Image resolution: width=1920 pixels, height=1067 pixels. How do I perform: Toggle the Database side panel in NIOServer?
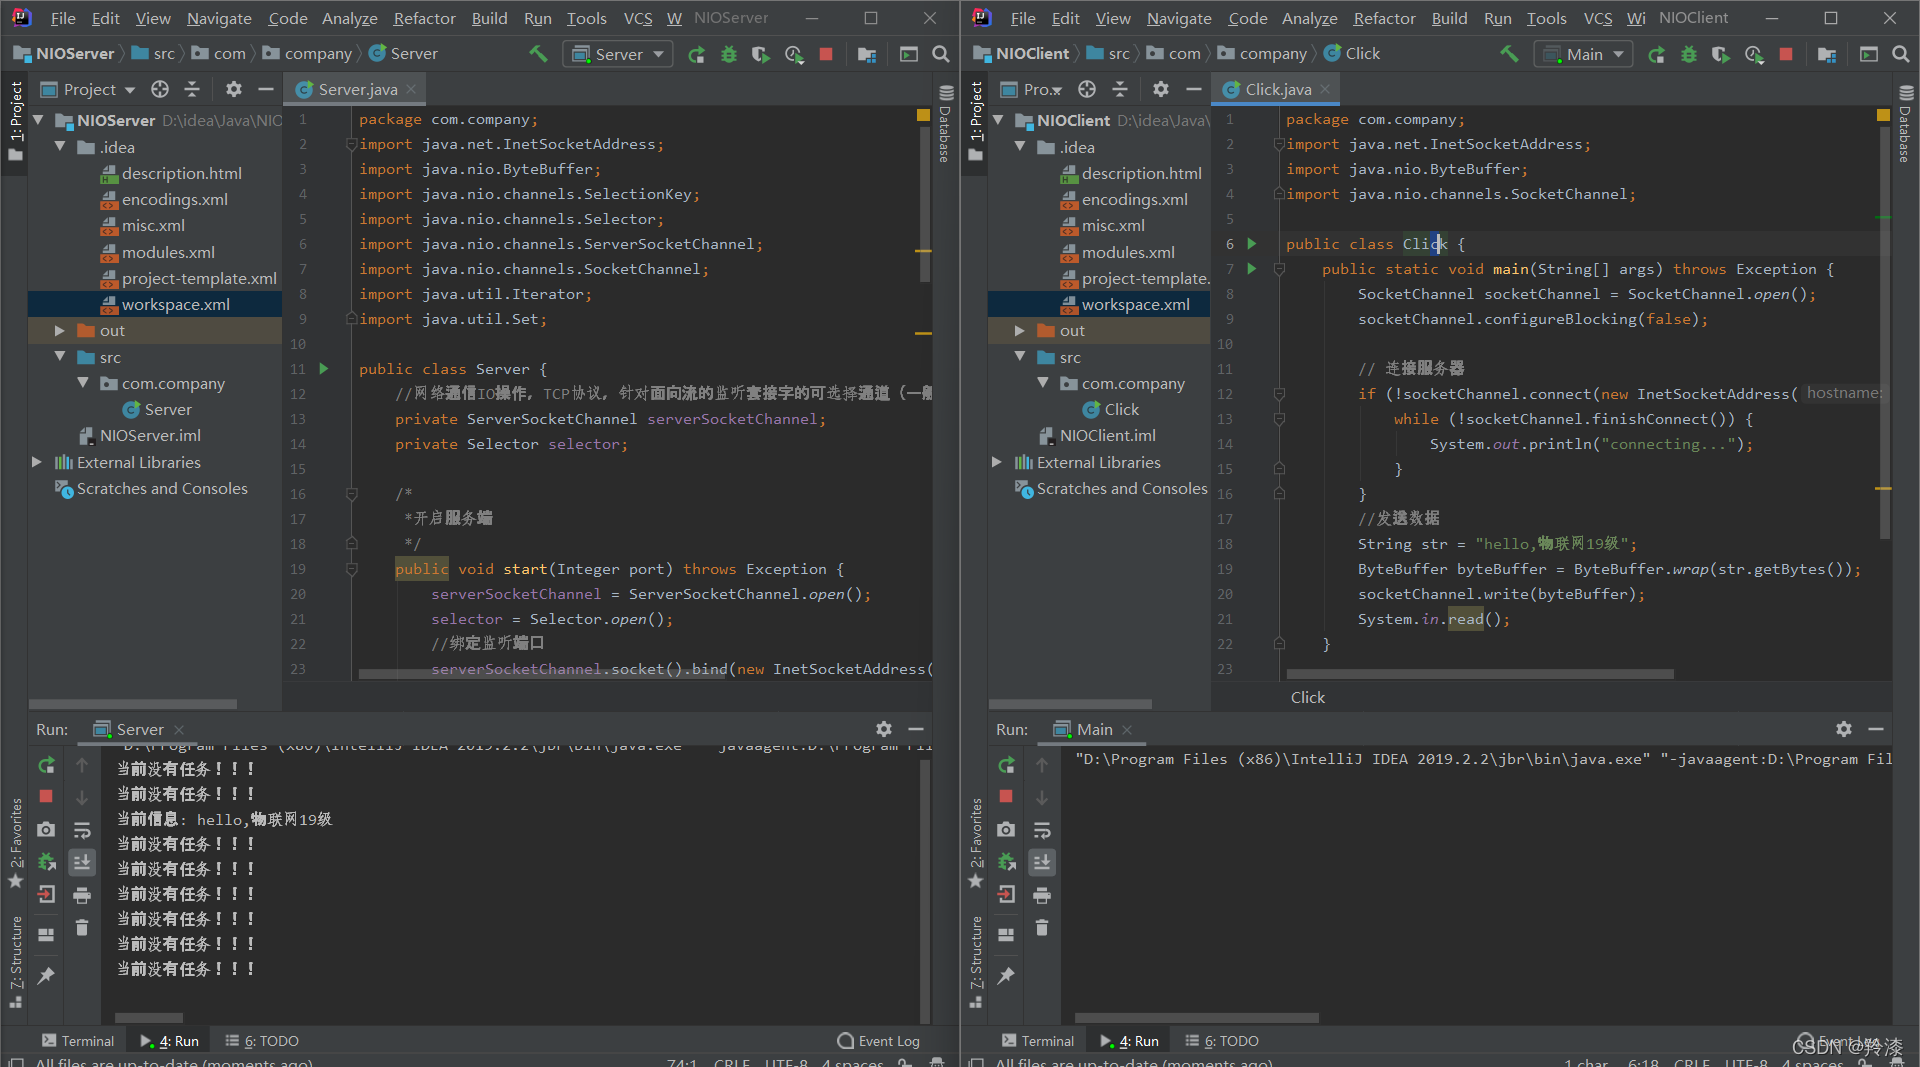pyautogui.click(x=945, y=122)
